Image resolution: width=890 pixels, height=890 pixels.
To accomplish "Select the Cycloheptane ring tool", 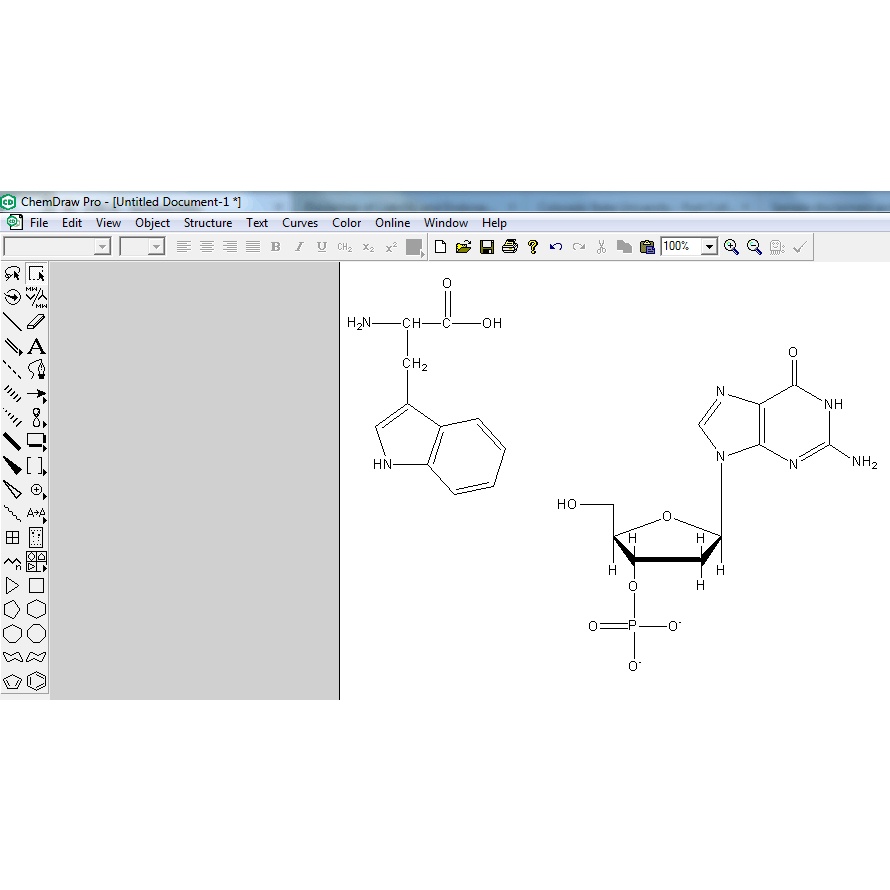I will (x=12, y=633).
